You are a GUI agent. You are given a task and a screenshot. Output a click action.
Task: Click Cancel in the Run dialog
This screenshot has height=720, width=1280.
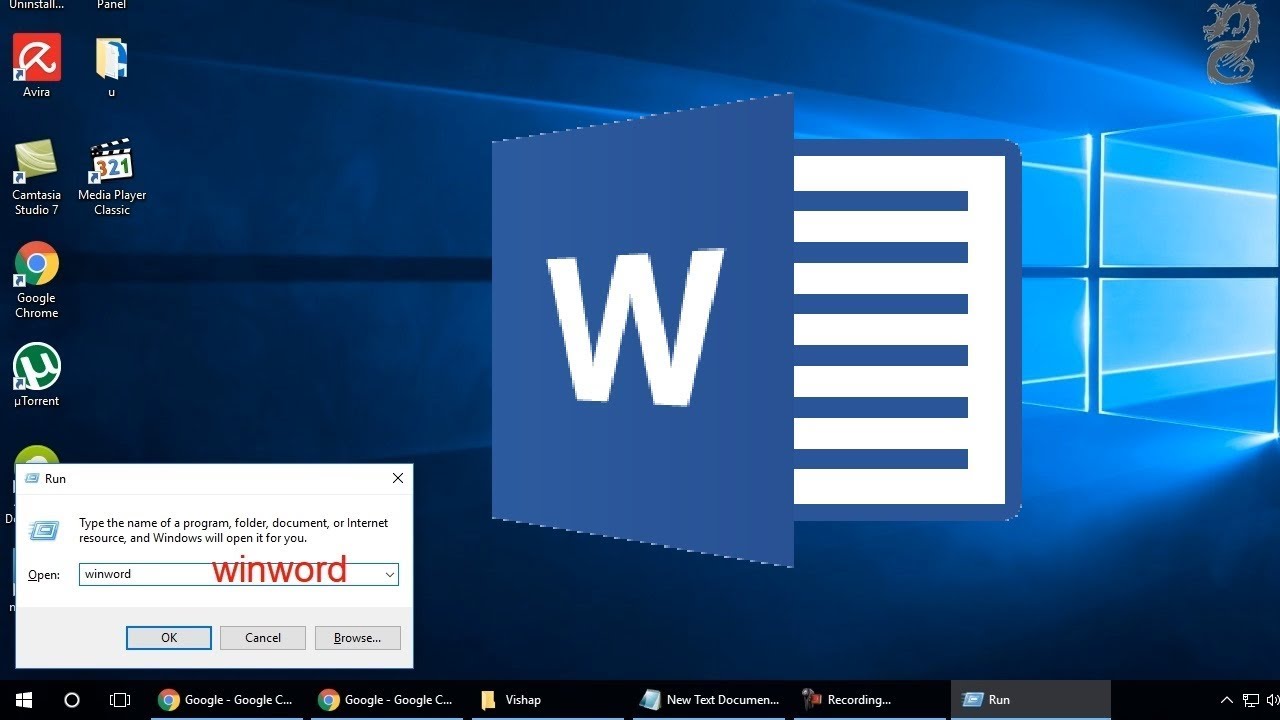tap(263, 638)
